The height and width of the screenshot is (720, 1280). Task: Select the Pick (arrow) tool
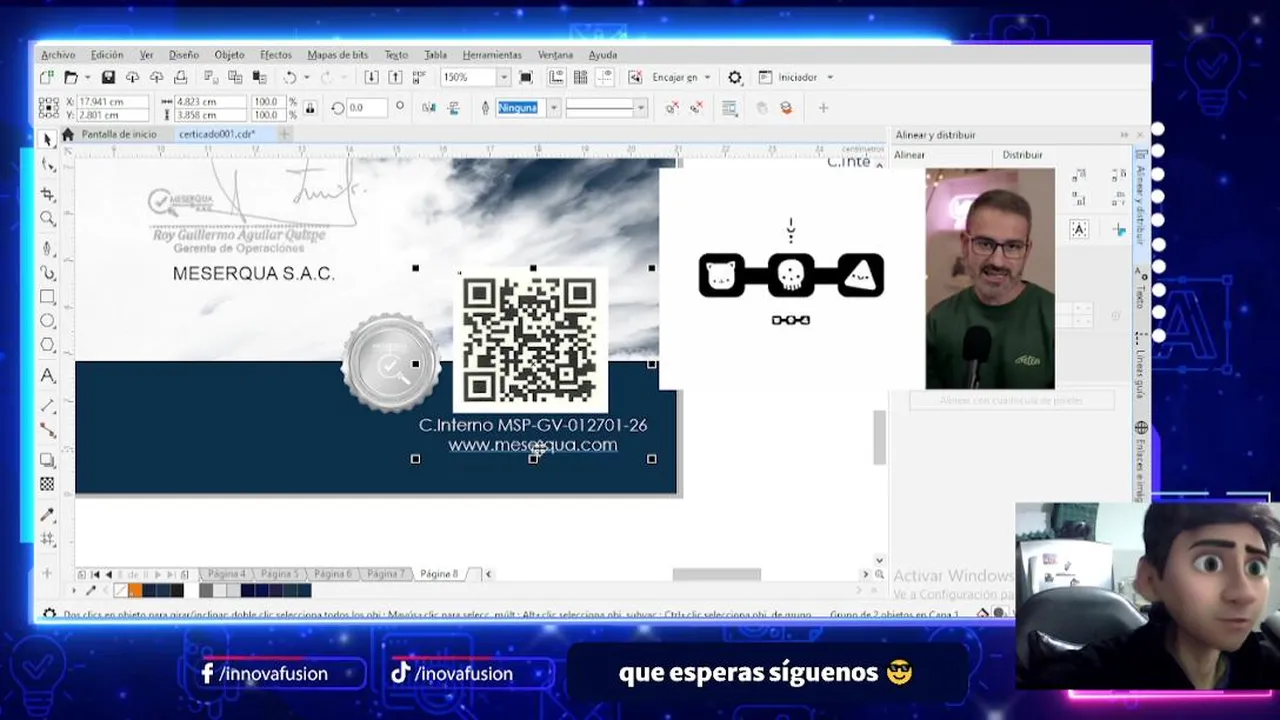(47, 140)
